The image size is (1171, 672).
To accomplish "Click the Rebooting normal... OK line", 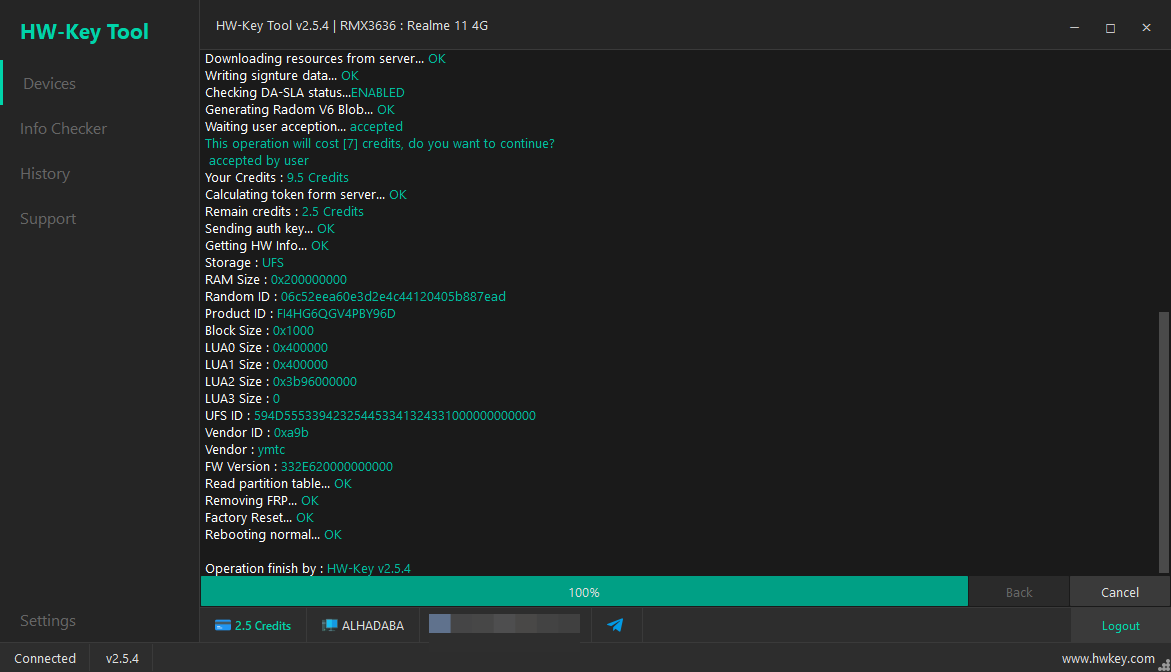I will point(273,535).
